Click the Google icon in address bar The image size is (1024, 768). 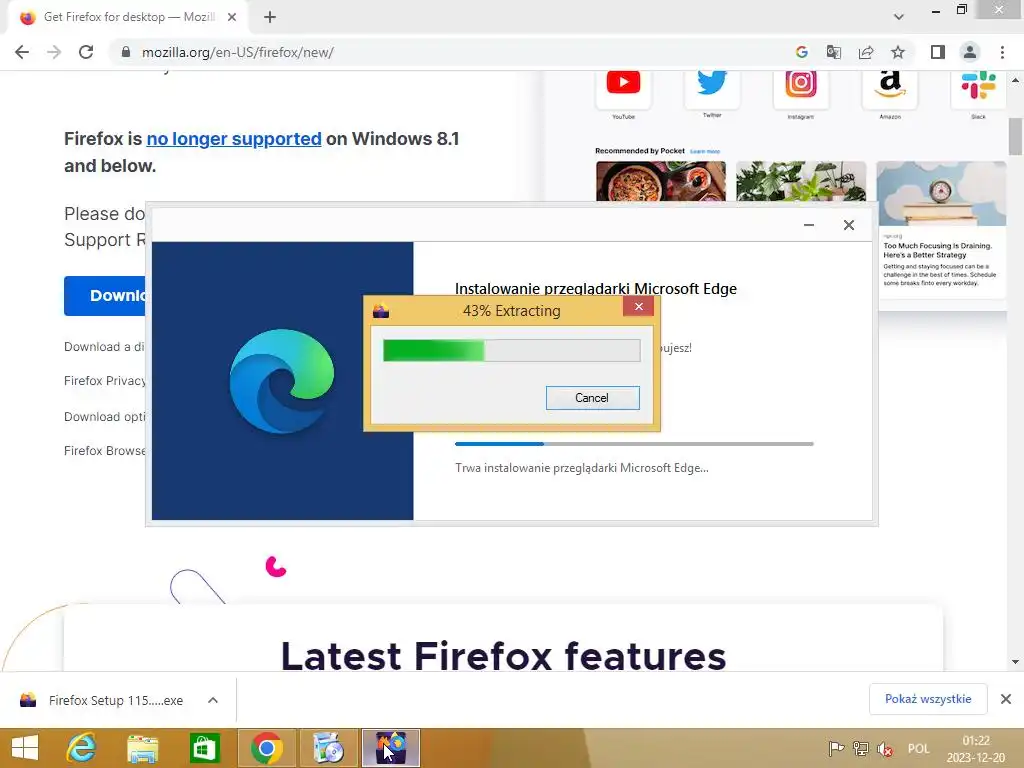point(802,52)
